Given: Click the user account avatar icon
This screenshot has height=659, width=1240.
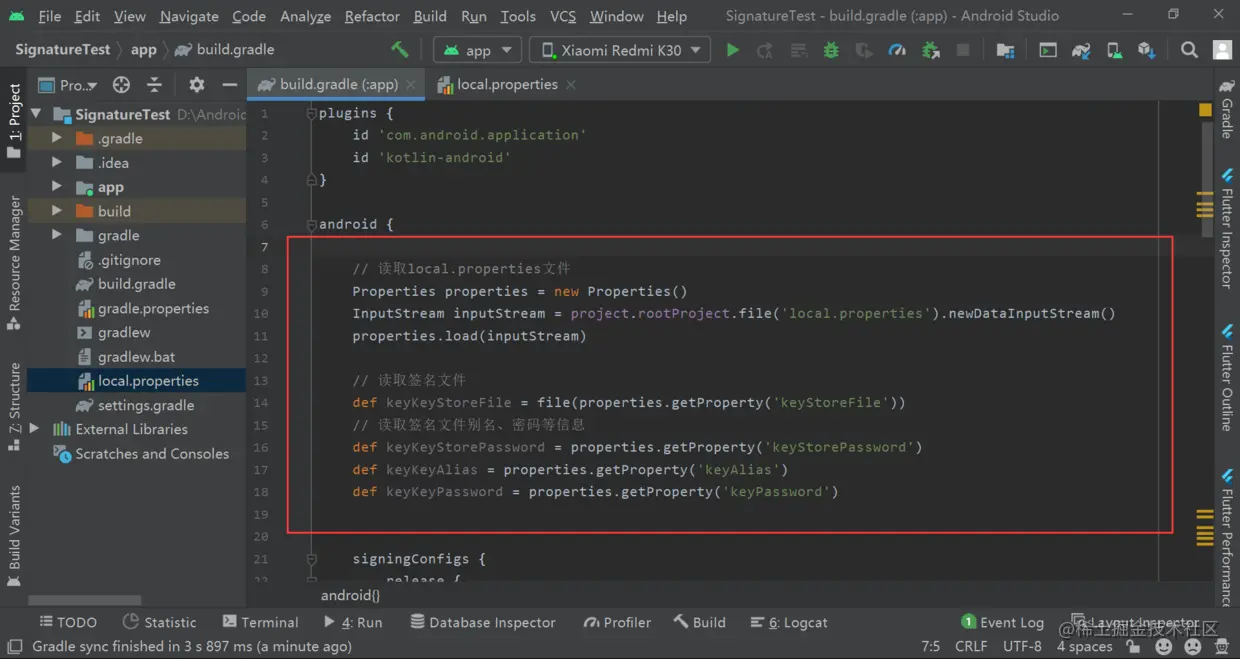Looking at the screenshot, I should click(1222, 50).
